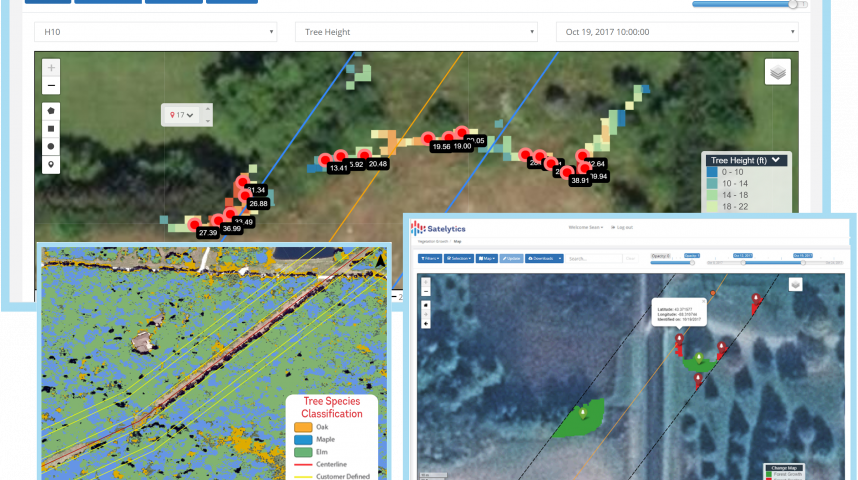Open the Filters dropdown button

[x=430, y=258]
